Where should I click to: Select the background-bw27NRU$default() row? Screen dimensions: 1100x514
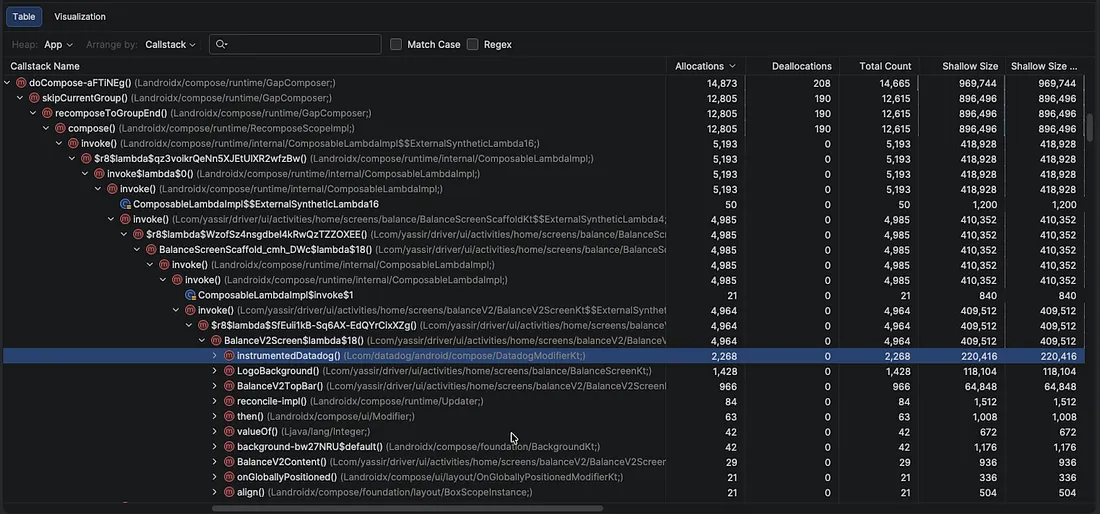[x=544, y=447]
